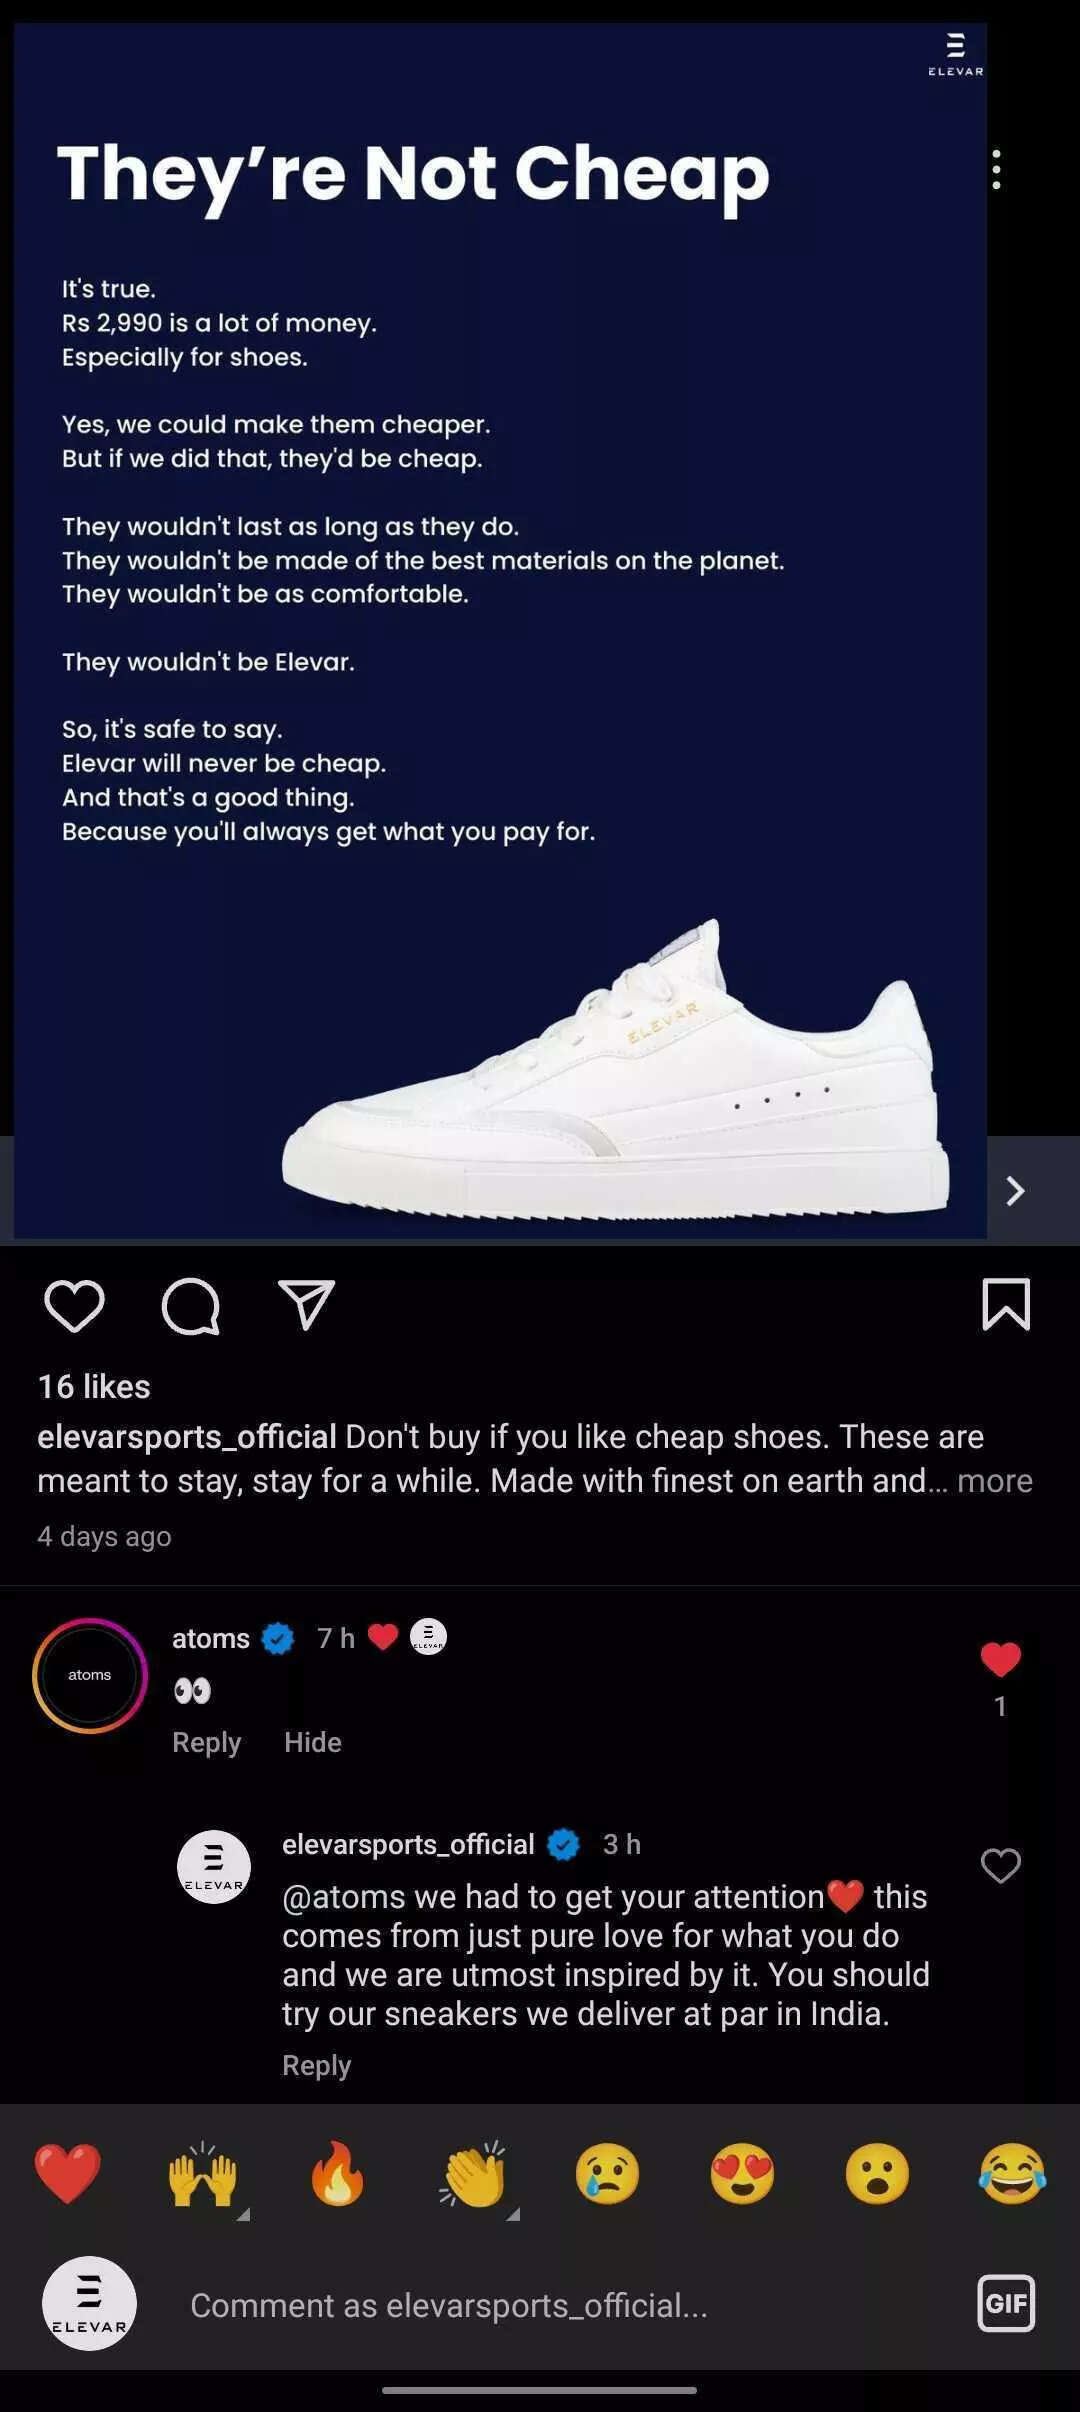Screen dimensions: 1080x2412
Task: Open GIF picker button
Action: [1006, 2303]
